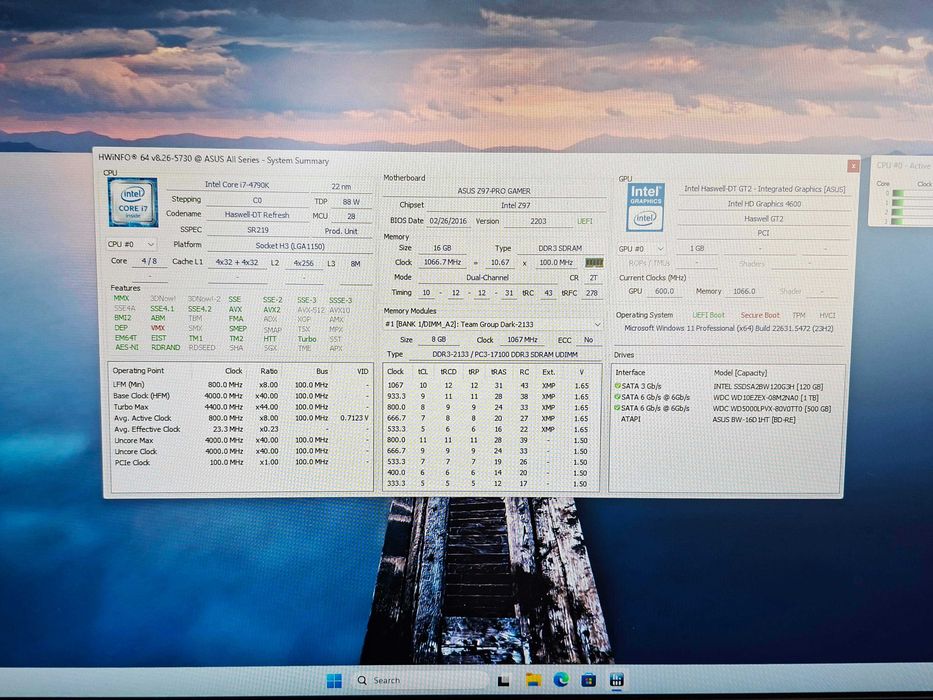The image size is (933, 700).
Task: Click the HVCI indicator
Action: click(x=827, y=315)
